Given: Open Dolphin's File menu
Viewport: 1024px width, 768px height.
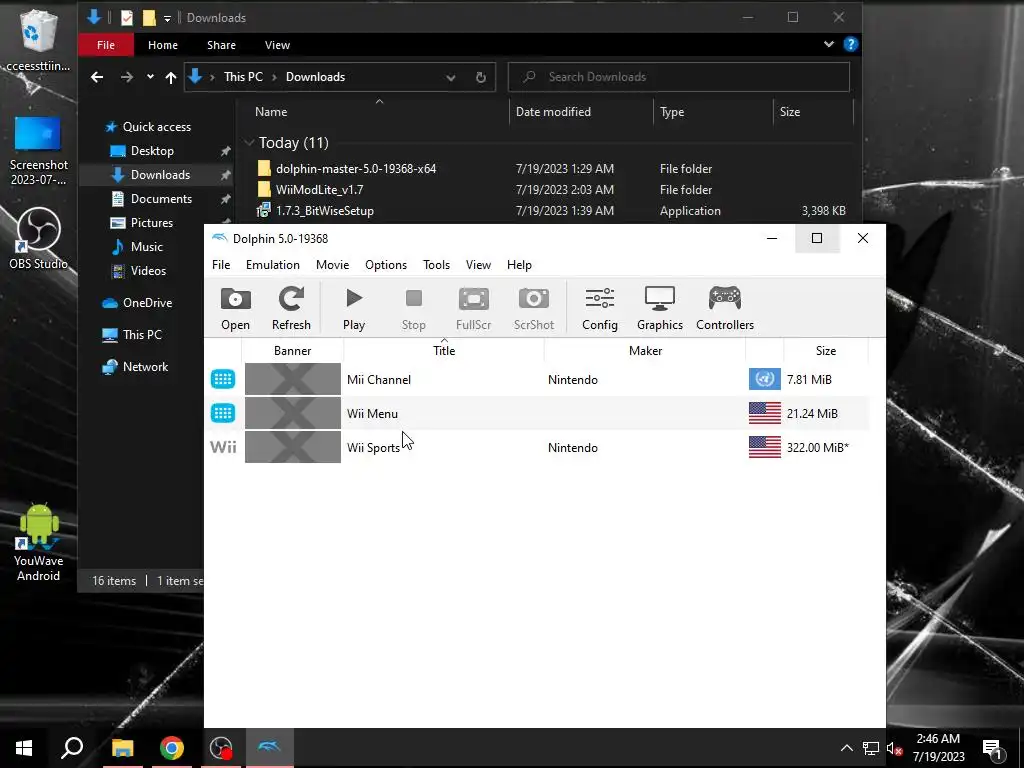Looking at the screenshot, I should (x=221, y=264).
